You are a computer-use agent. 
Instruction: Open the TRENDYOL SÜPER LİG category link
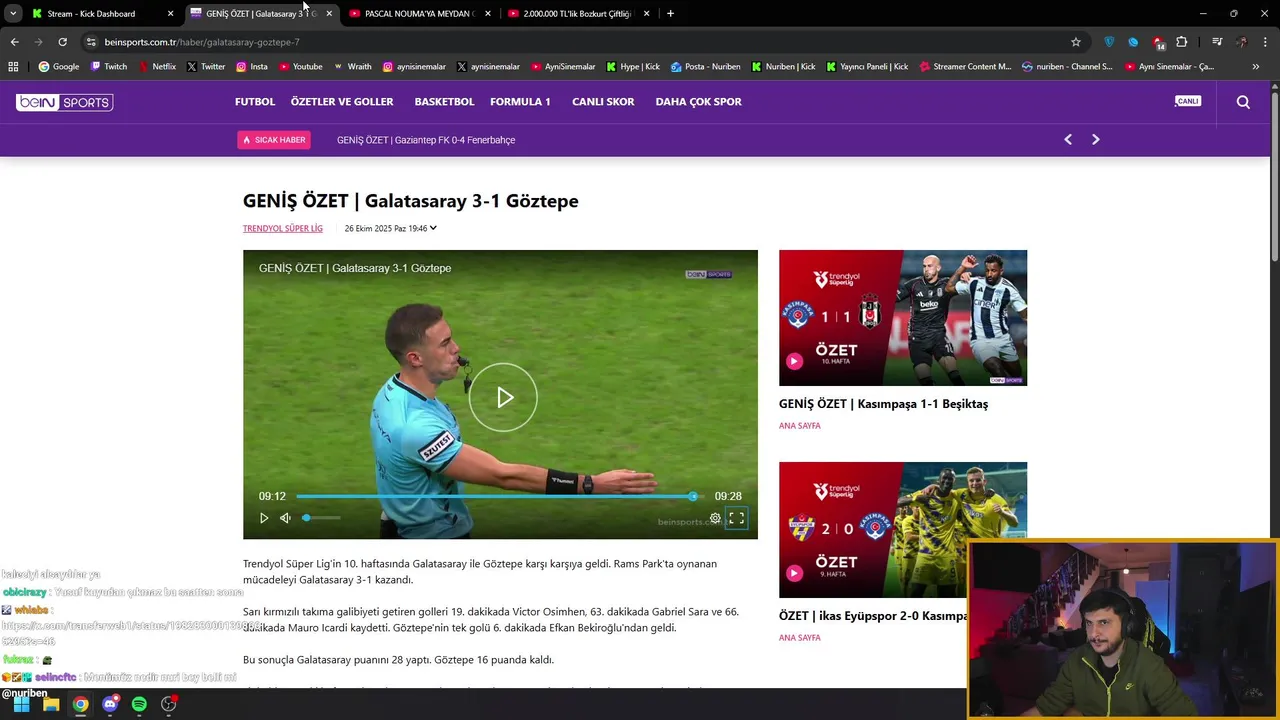(283, 229)
